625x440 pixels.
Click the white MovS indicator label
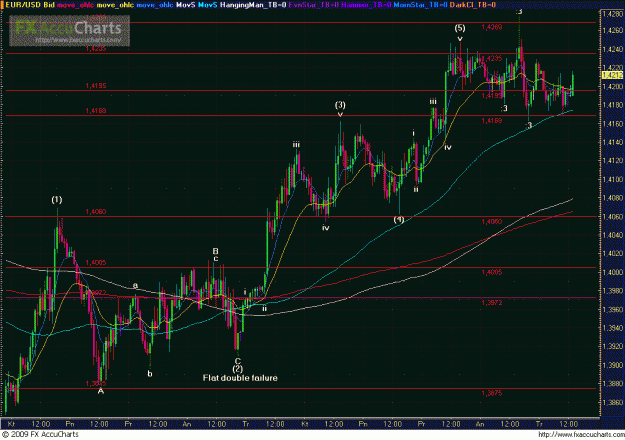click(x=186, y=5)
